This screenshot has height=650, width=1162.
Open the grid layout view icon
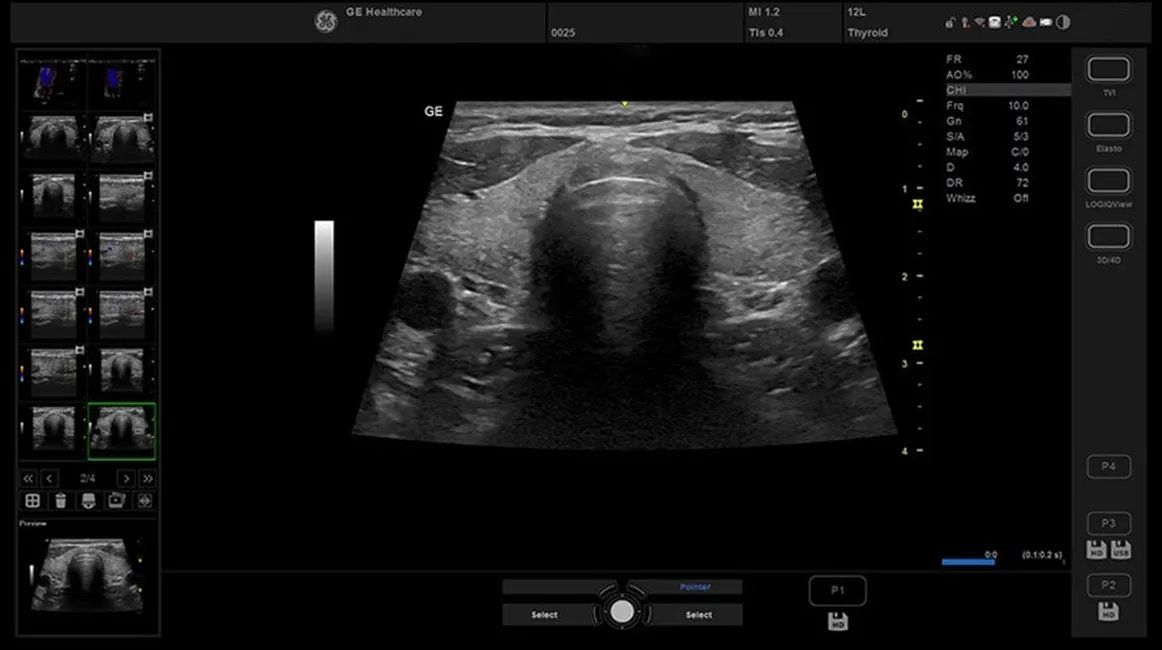tap(32, 500)
